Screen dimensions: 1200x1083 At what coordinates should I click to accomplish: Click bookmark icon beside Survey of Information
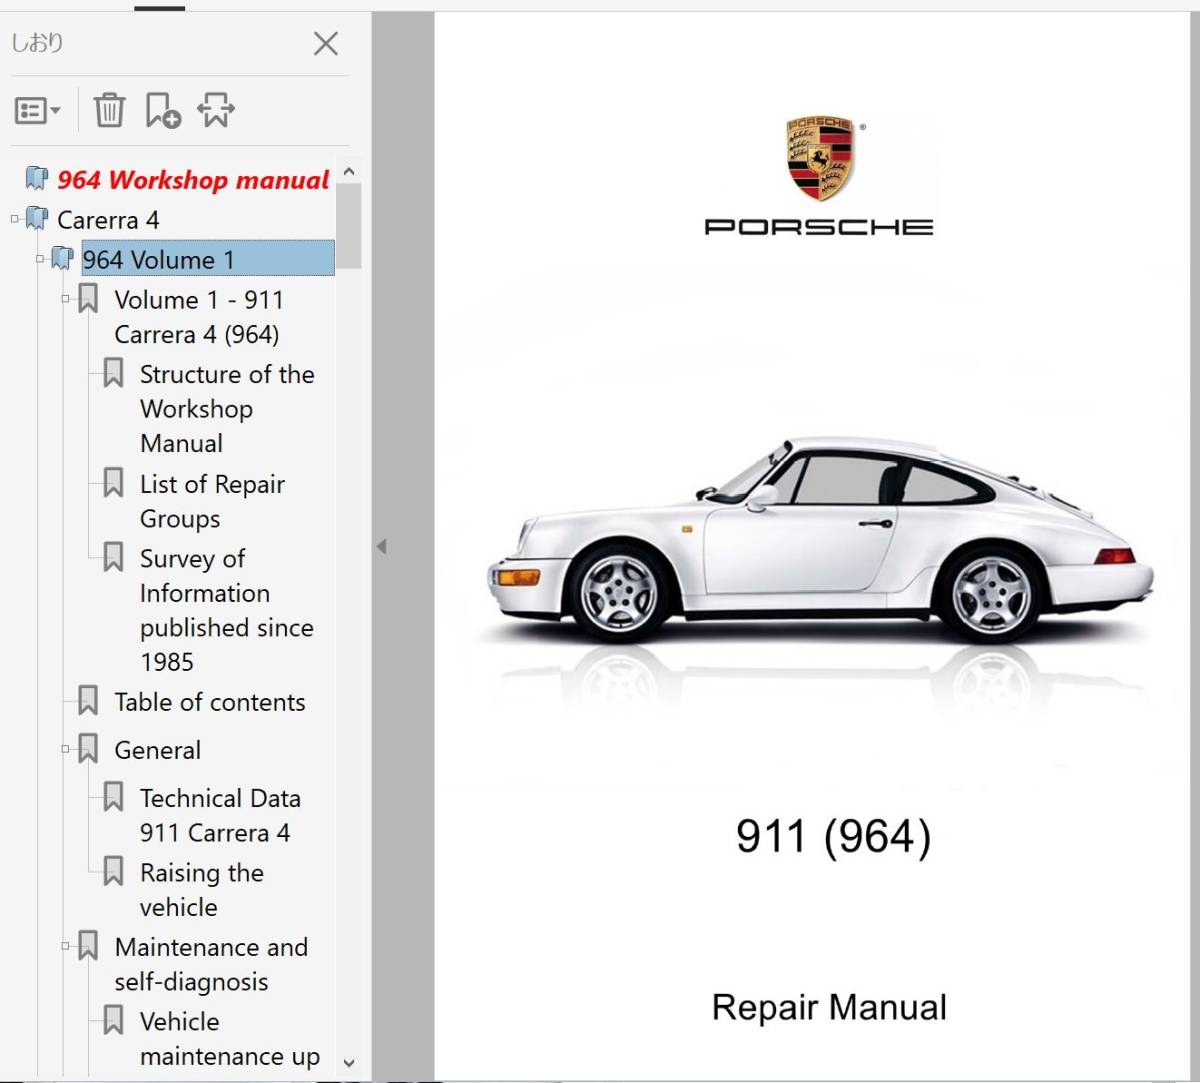tap(113, 557)
